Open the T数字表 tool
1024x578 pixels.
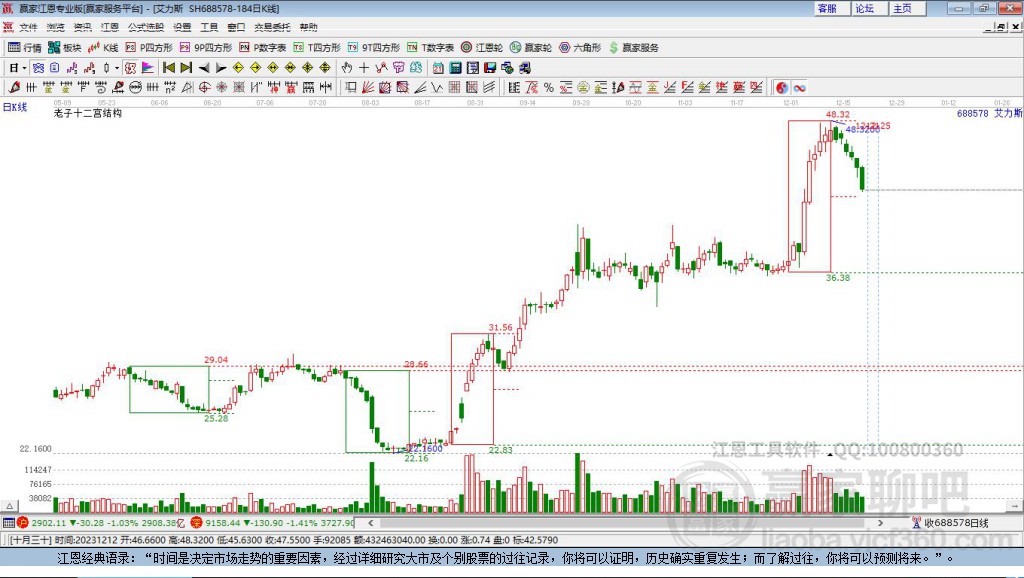430,48
